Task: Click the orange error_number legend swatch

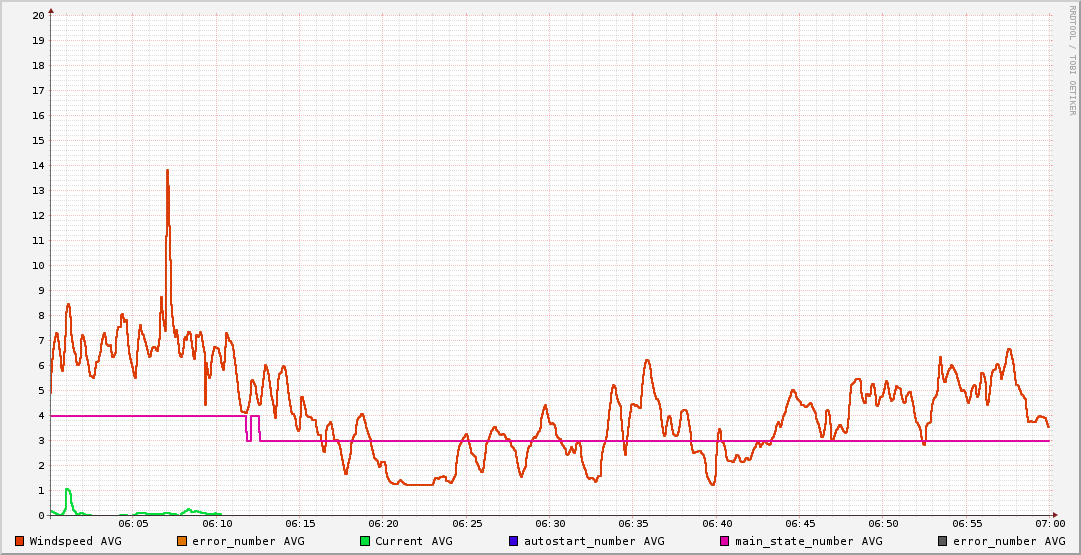Action: point(182,541)
